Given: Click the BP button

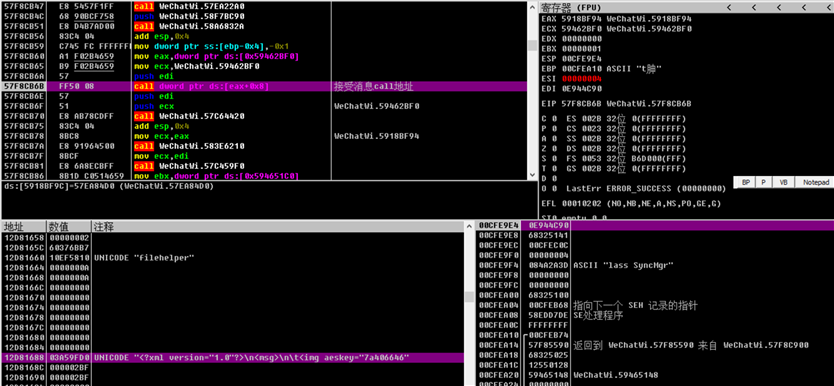Looking at the screenshot, I should [746, 182].
